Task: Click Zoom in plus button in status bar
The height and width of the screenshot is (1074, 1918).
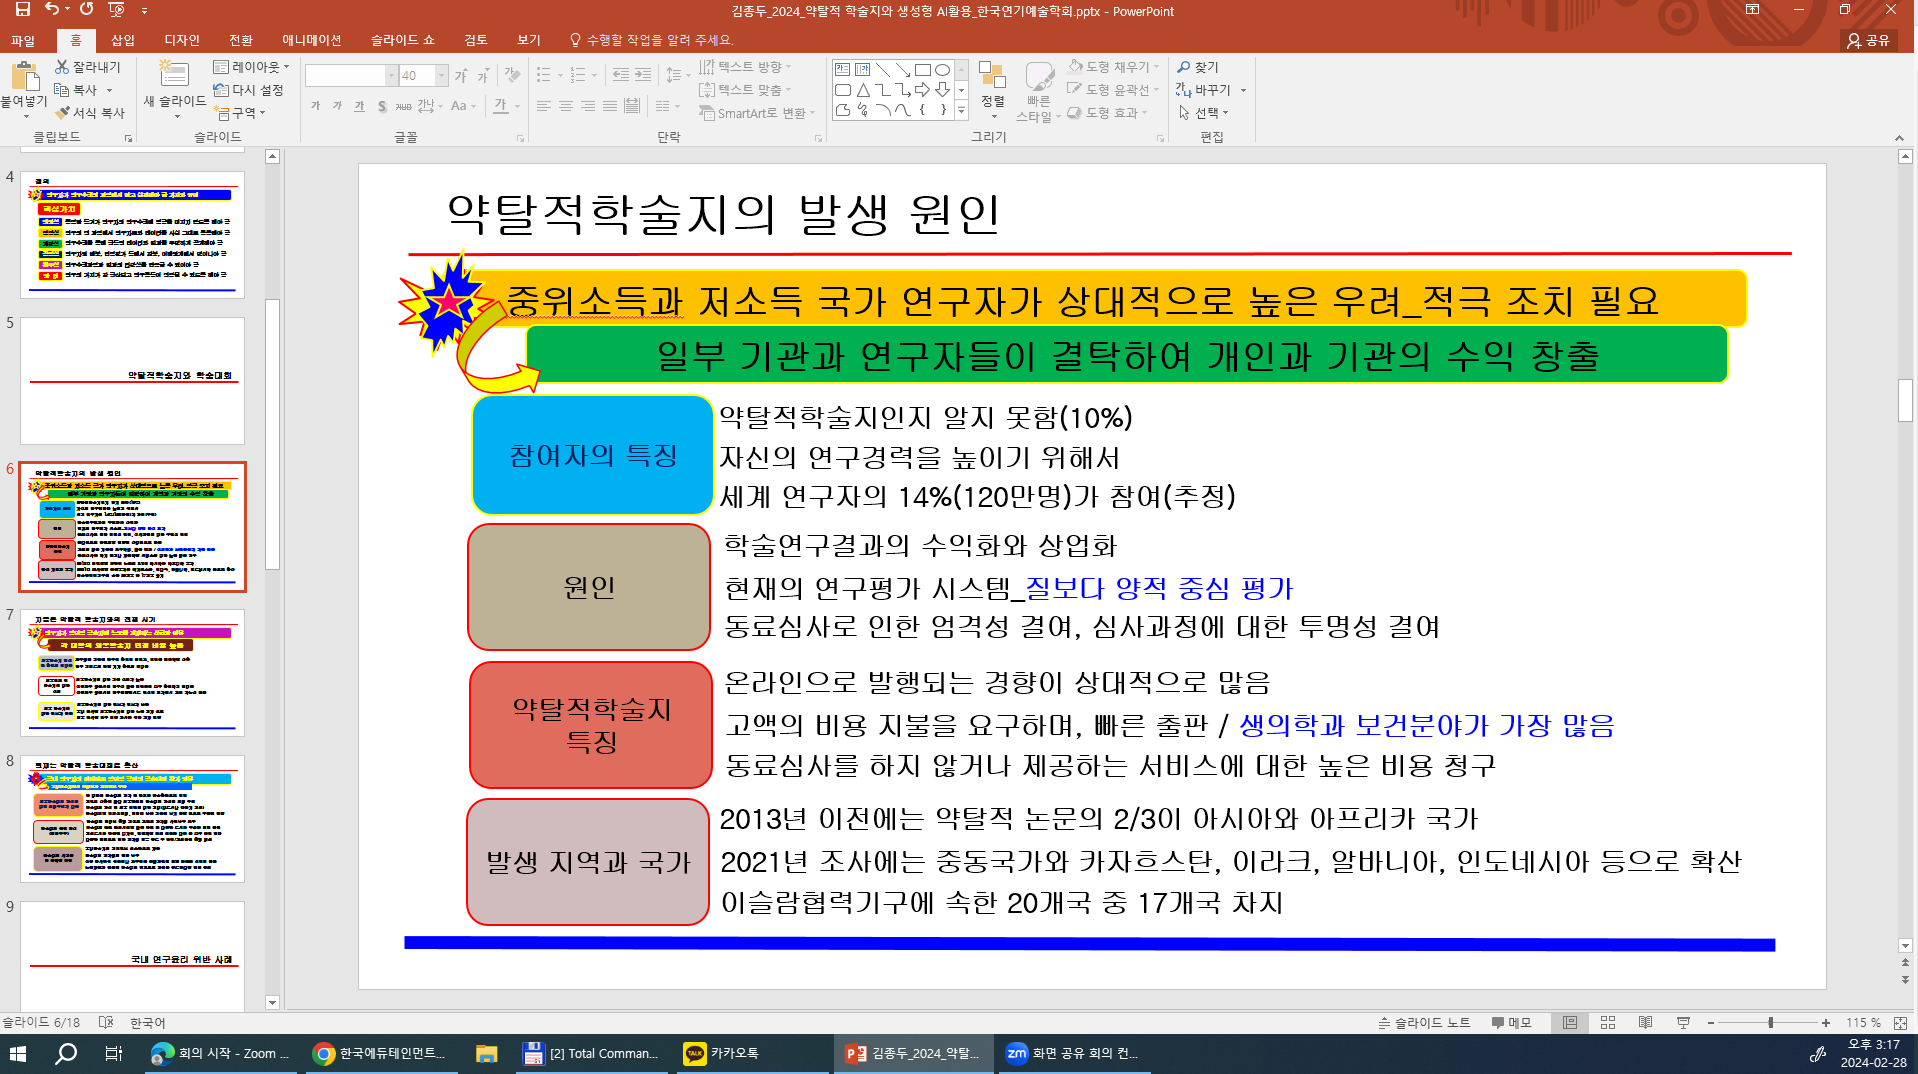Action: pyautogui.click(x=1826, y=1023)
